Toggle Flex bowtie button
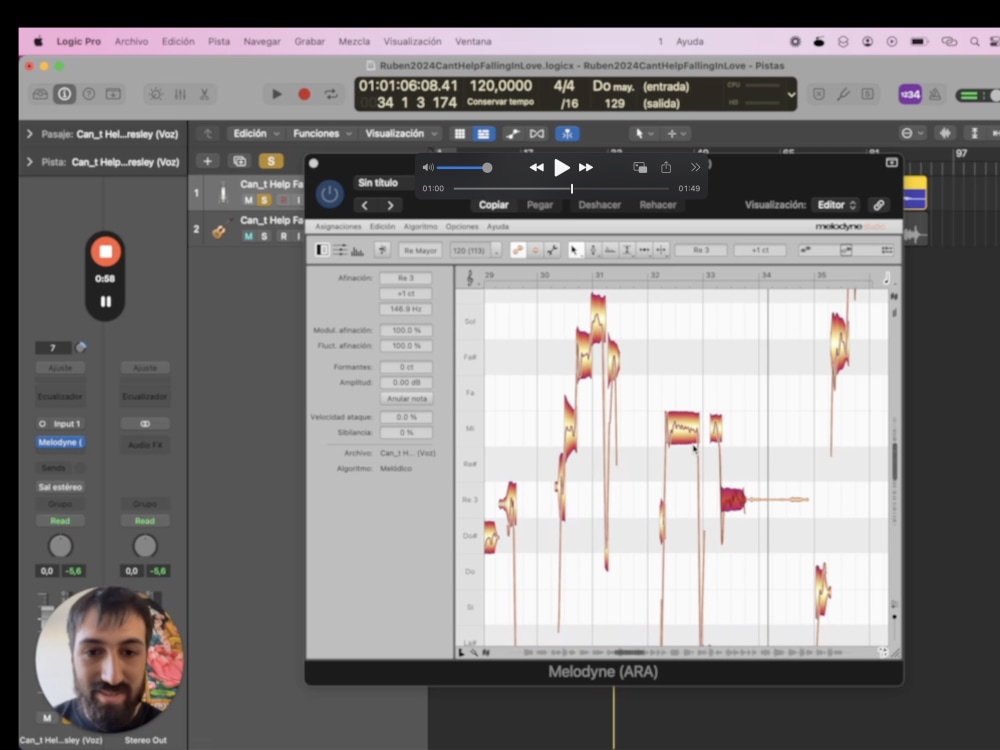1000x750 pixels. pos(537,133)
